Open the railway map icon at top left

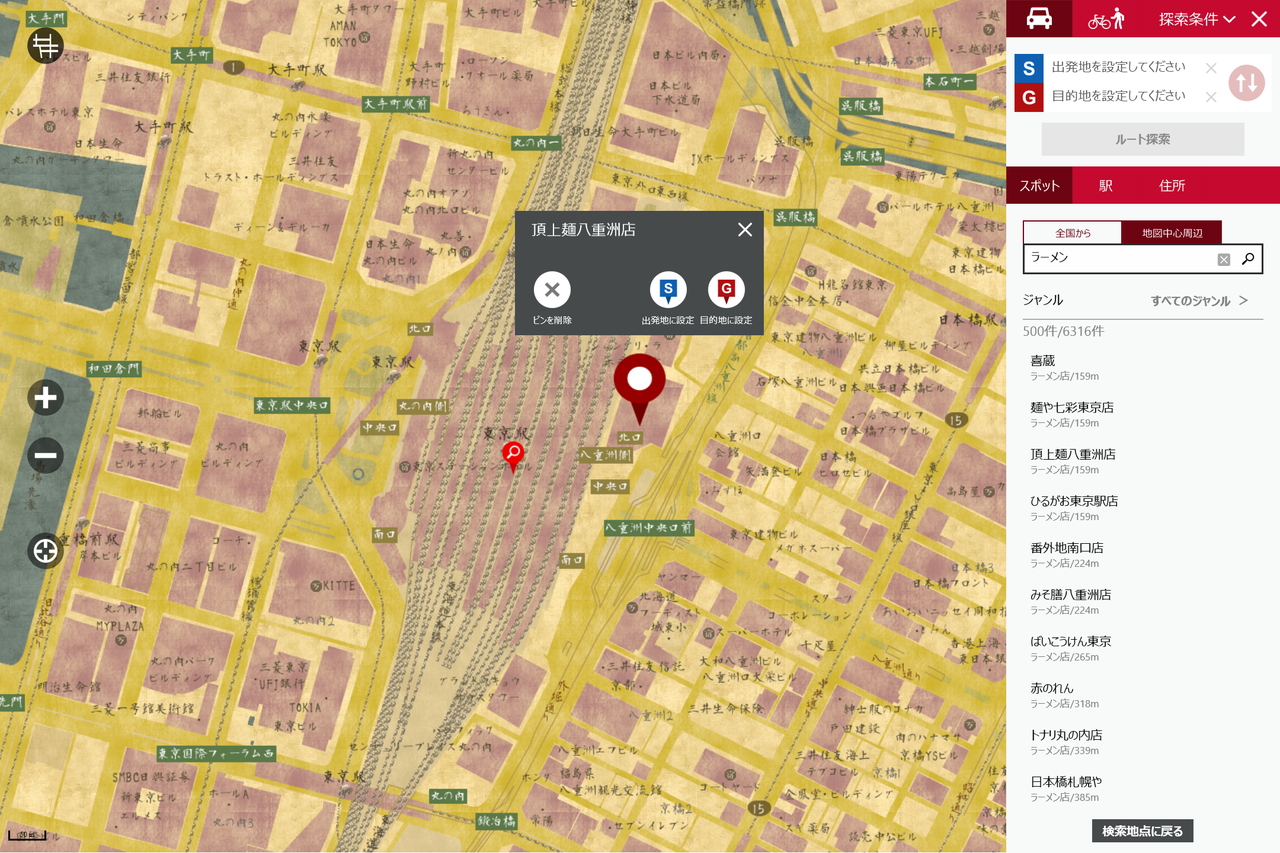point(45,45)
